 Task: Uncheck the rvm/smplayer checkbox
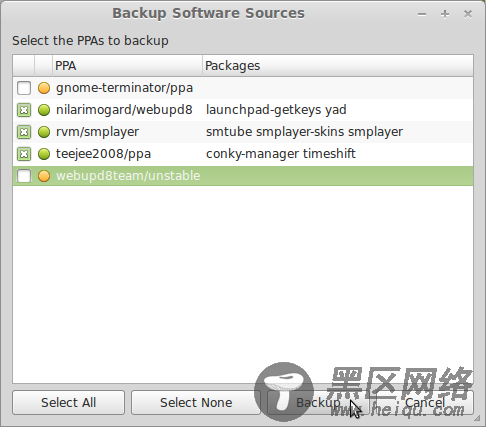pyautogui.click(x=24, y=132)
